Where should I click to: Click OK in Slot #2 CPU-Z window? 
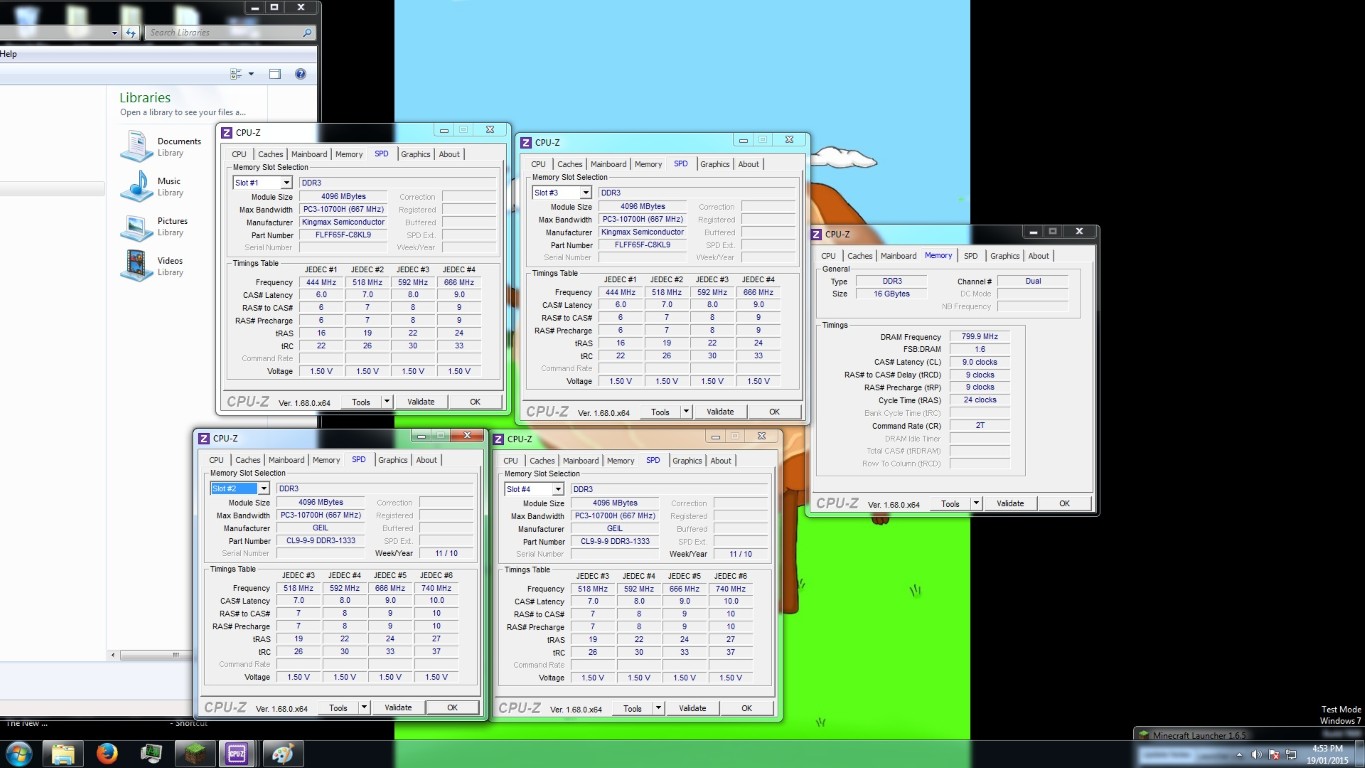(452, 708)
